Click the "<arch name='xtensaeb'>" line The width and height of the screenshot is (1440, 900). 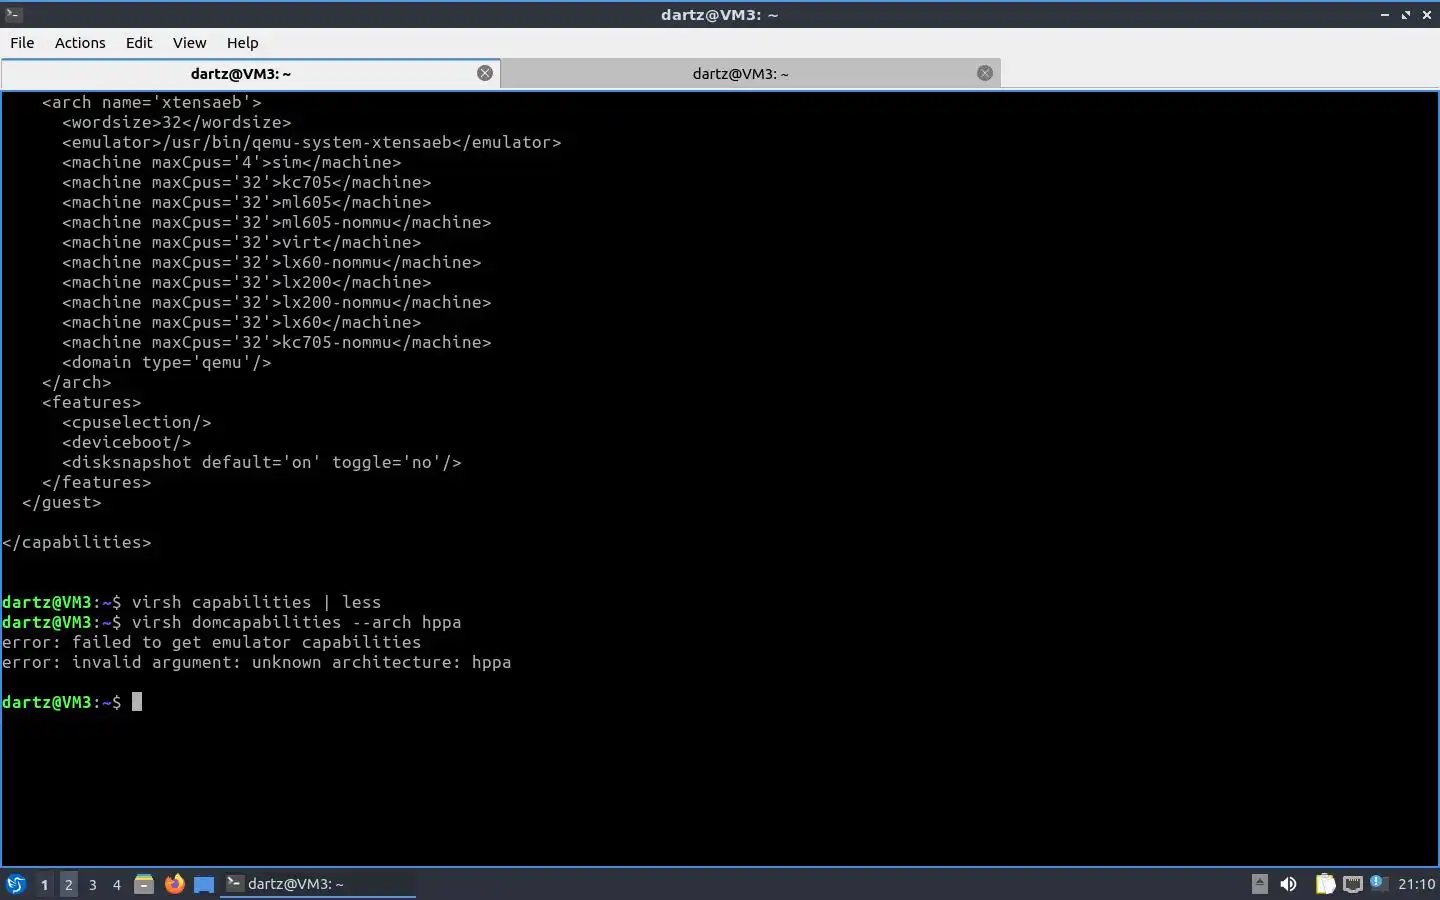pos(152,102)
